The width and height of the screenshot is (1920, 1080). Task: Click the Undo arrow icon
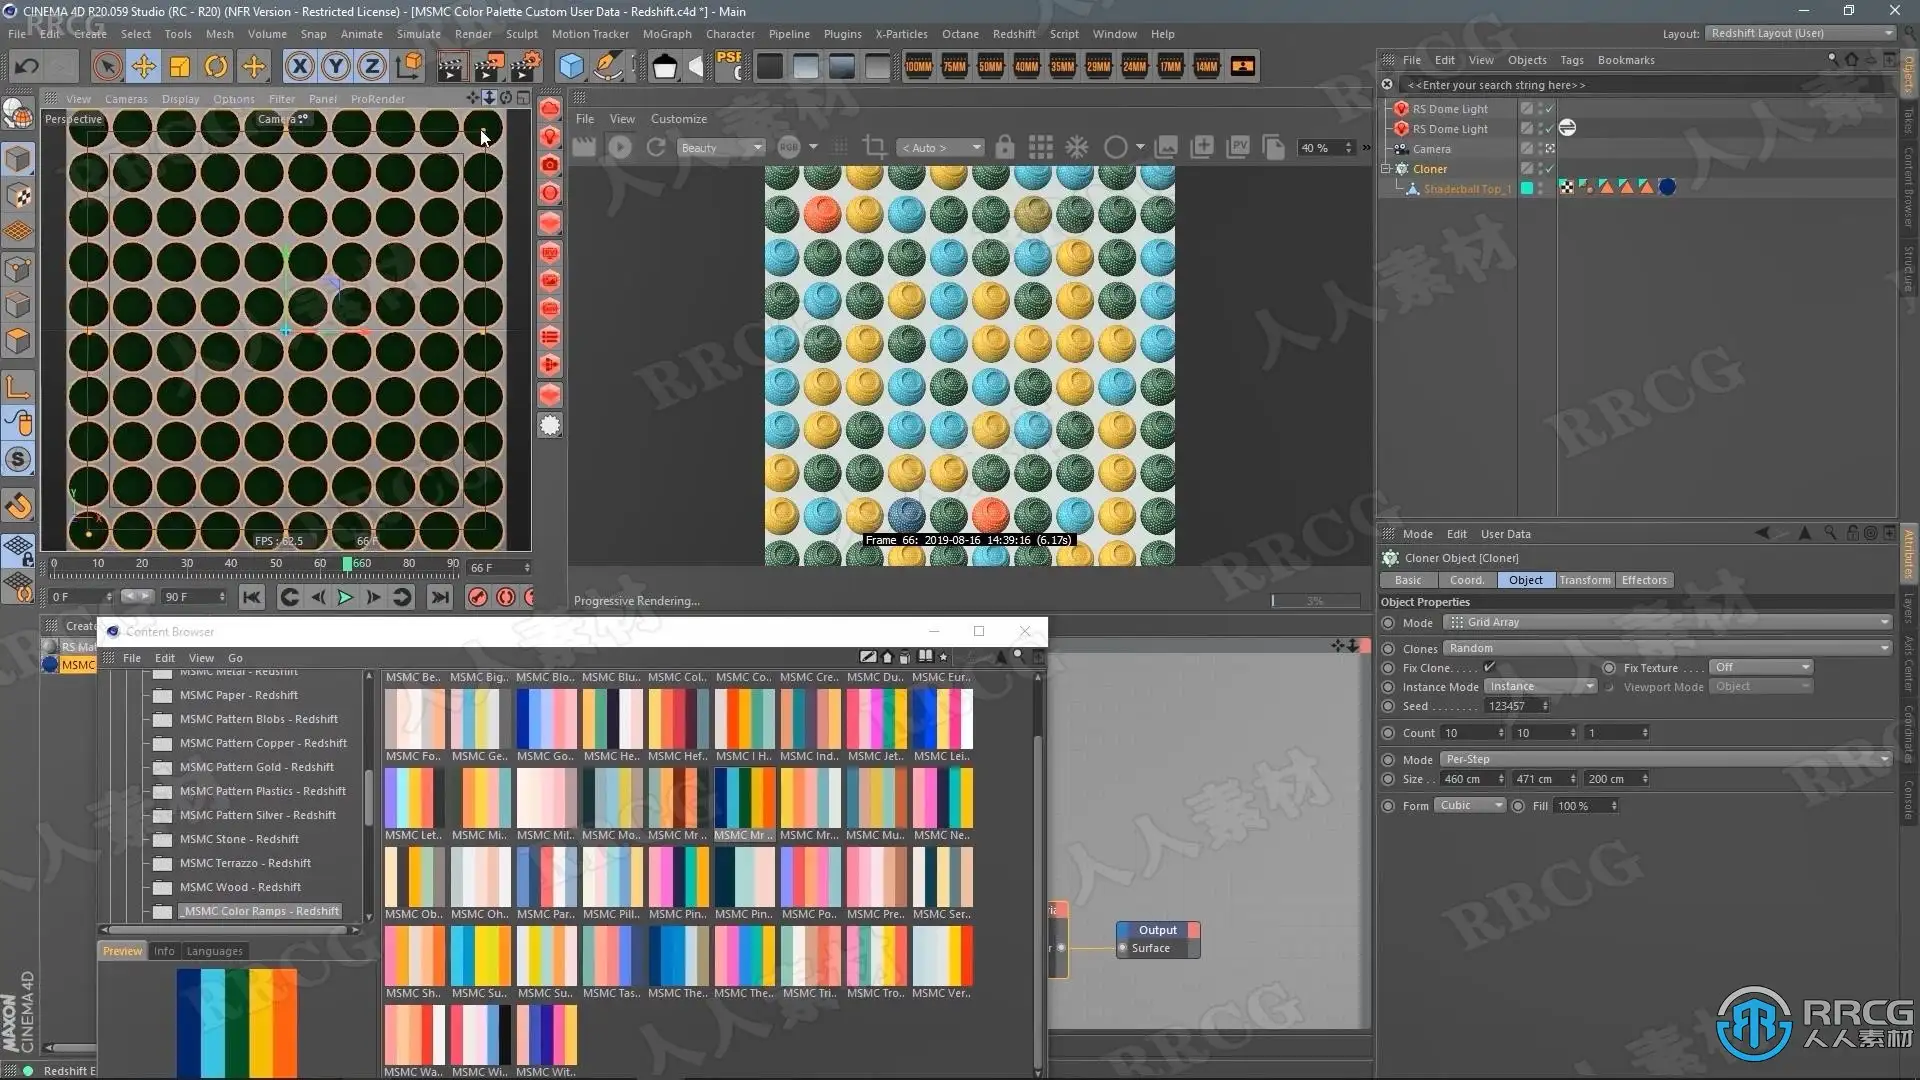pyautogui.click(x=27, y=67)
